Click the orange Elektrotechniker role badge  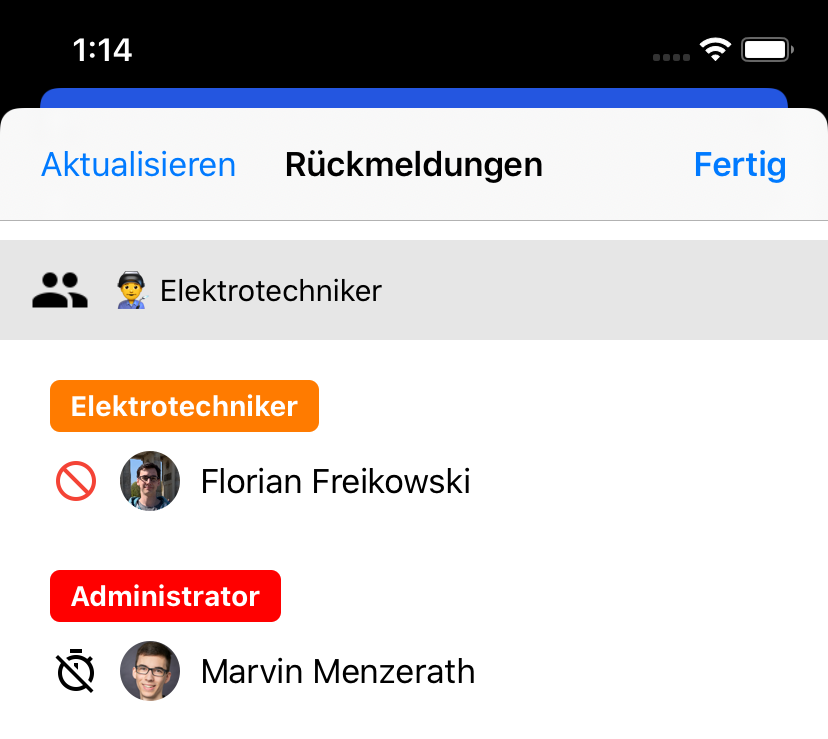pyautogui.click(x=184, y=406)
